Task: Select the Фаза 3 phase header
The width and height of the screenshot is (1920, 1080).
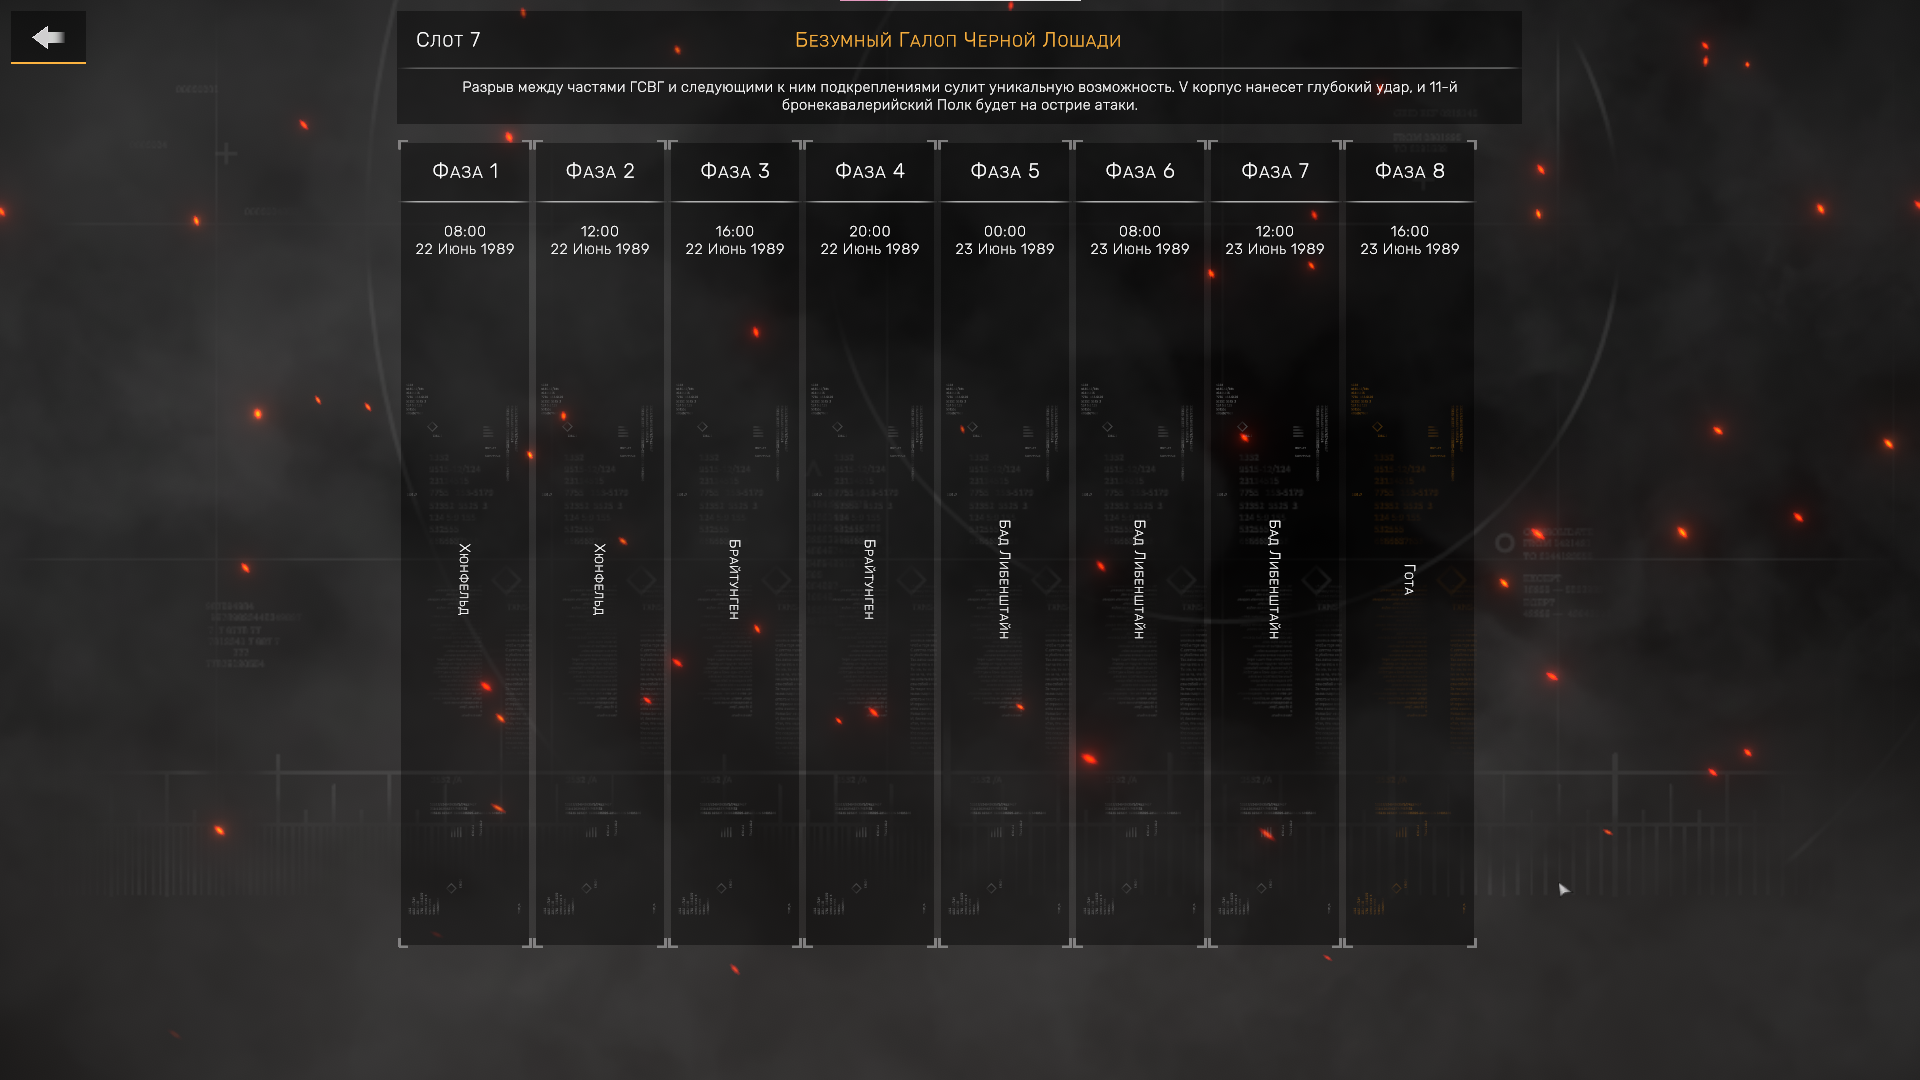Action: (735, 171)
